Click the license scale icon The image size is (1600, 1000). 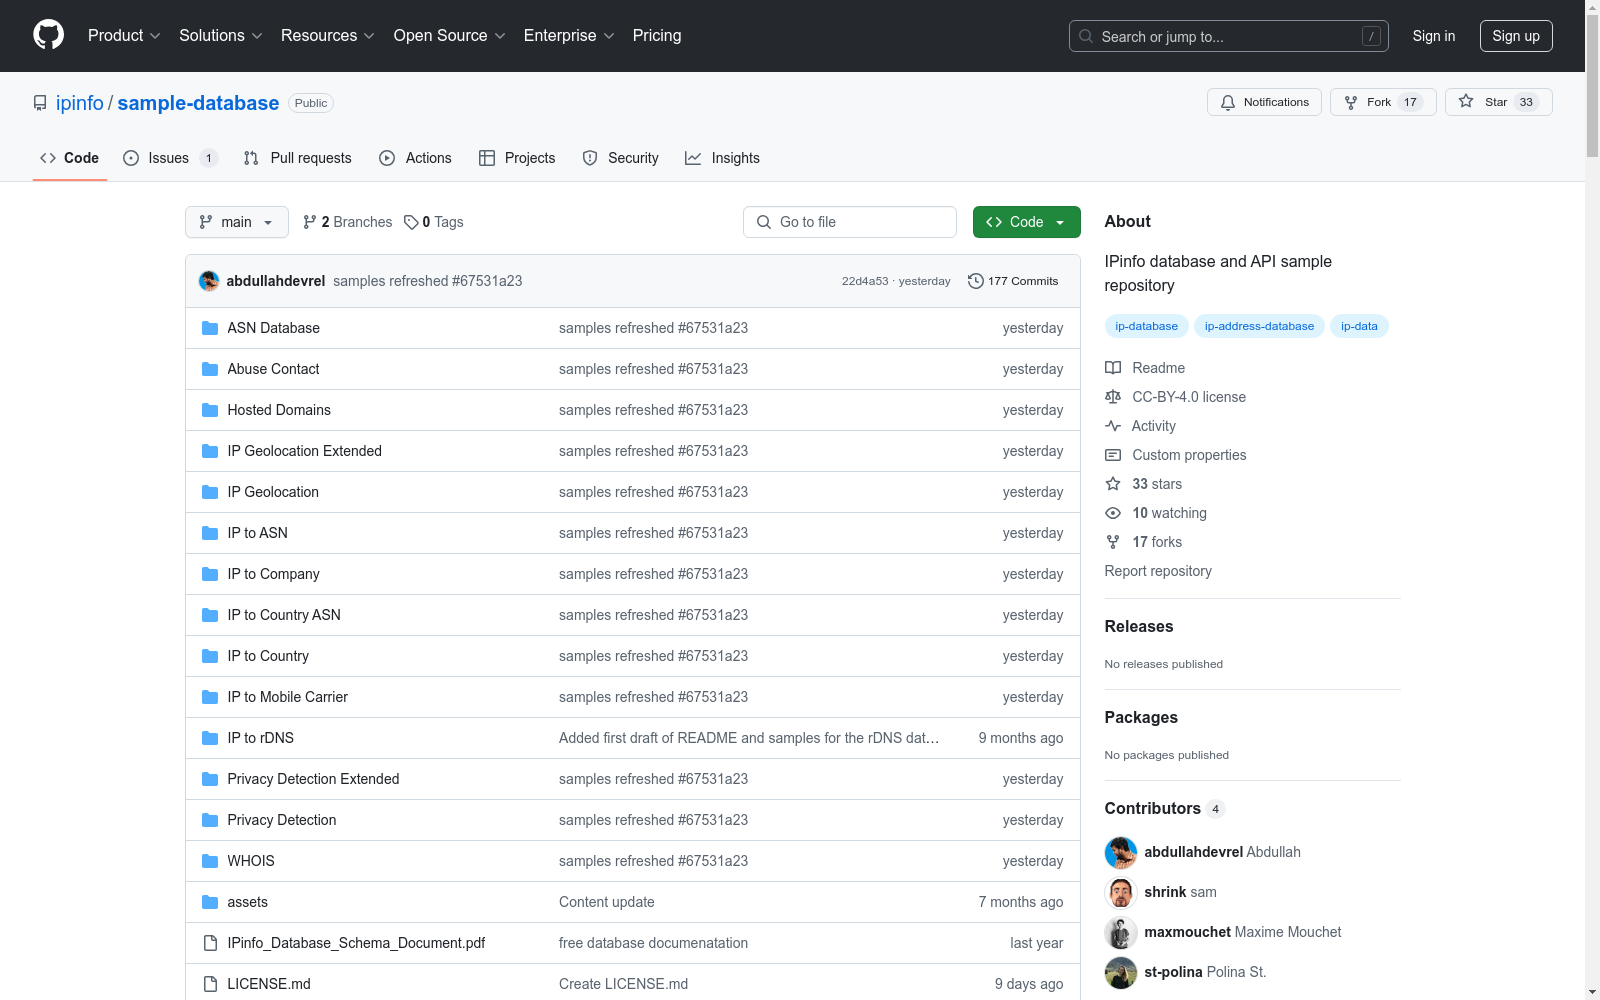point(1113,397)
